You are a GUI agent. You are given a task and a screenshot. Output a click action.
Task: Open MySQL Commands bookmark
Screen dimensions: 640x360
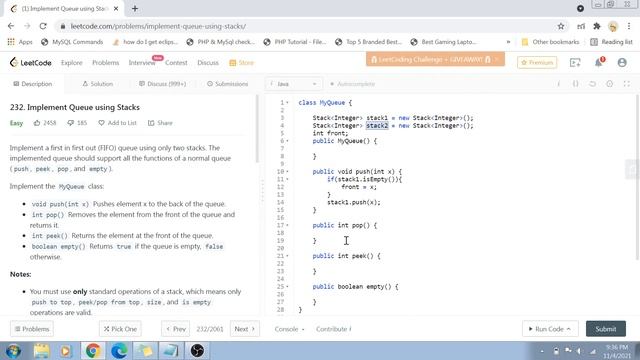coord(72,42)
